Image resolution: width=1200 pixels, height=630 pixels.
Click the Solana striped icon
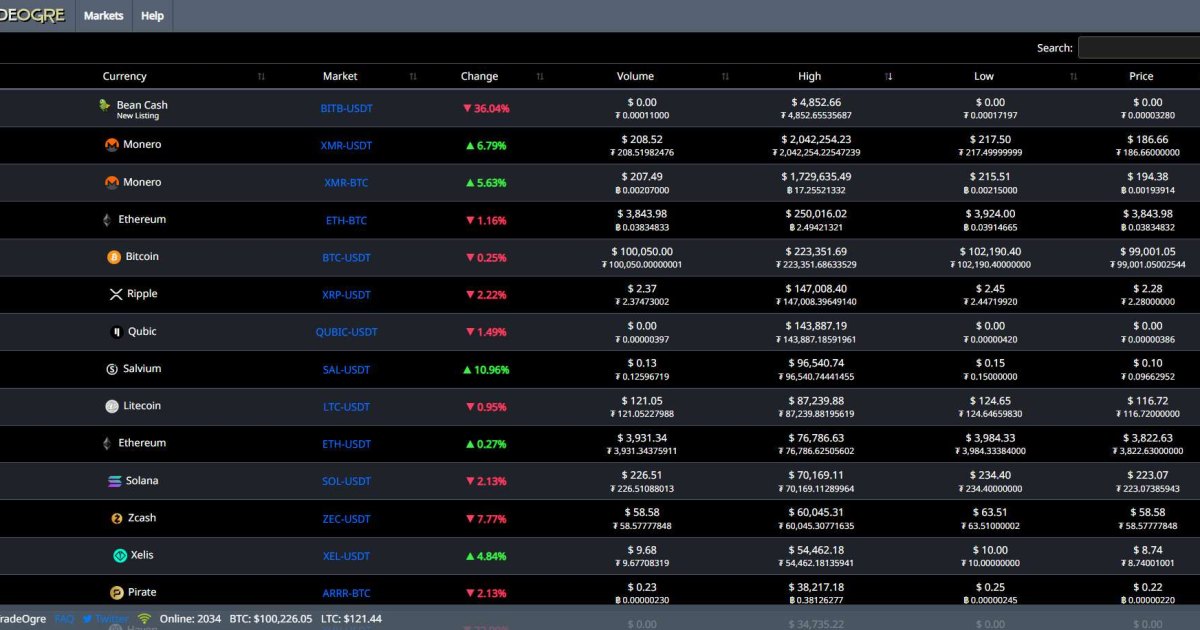[115, 481]
